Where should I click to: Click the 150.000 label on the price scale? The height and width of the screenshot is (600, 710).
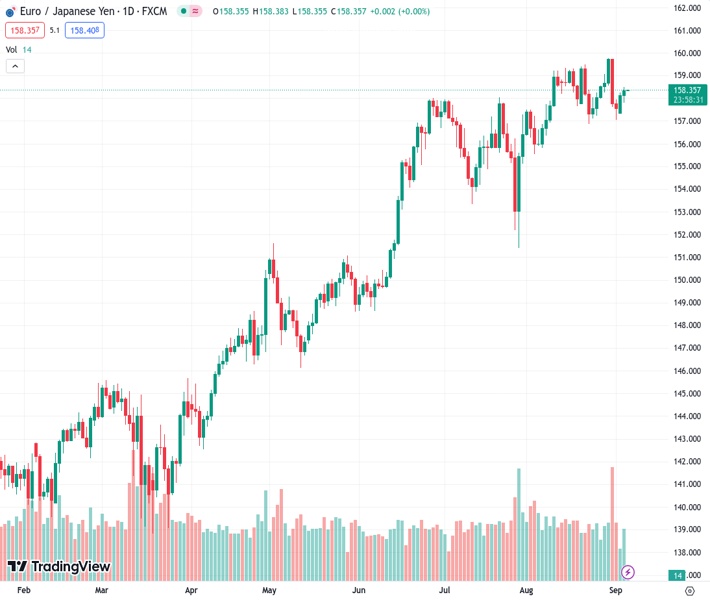(685, 280)
